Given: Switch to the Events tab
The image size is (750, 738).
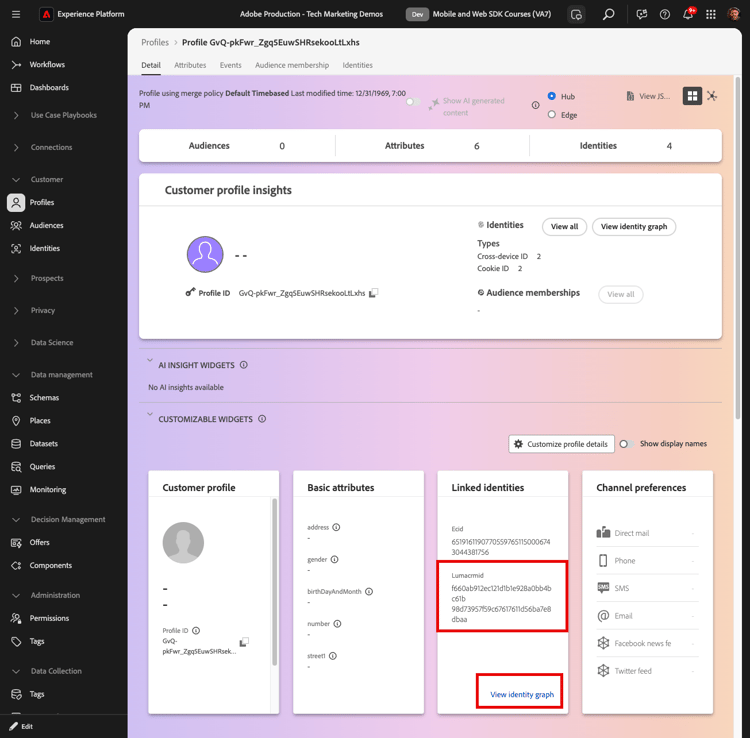Looking at the screenshot, I should coord(230,65).
